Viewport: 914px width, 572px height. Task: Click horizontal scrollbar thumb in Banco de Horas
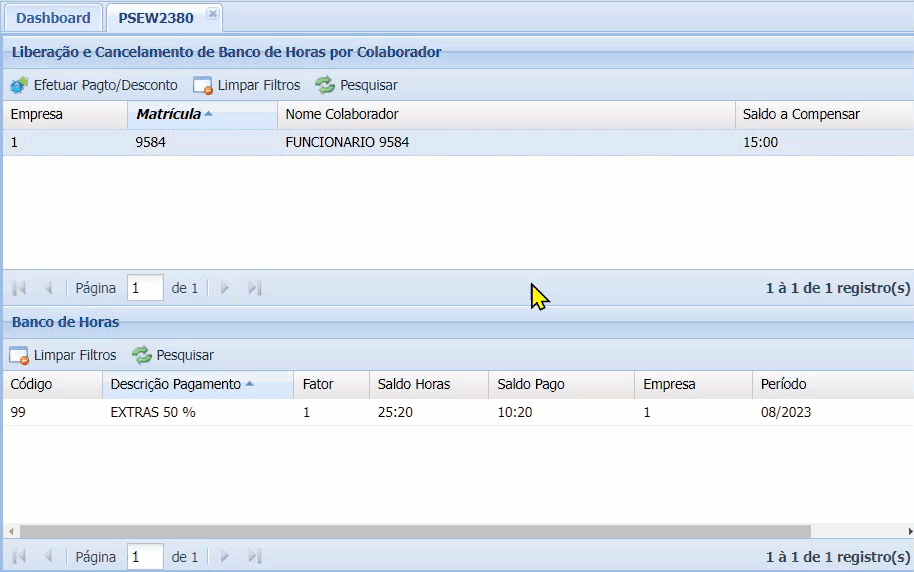click(415, 531)
